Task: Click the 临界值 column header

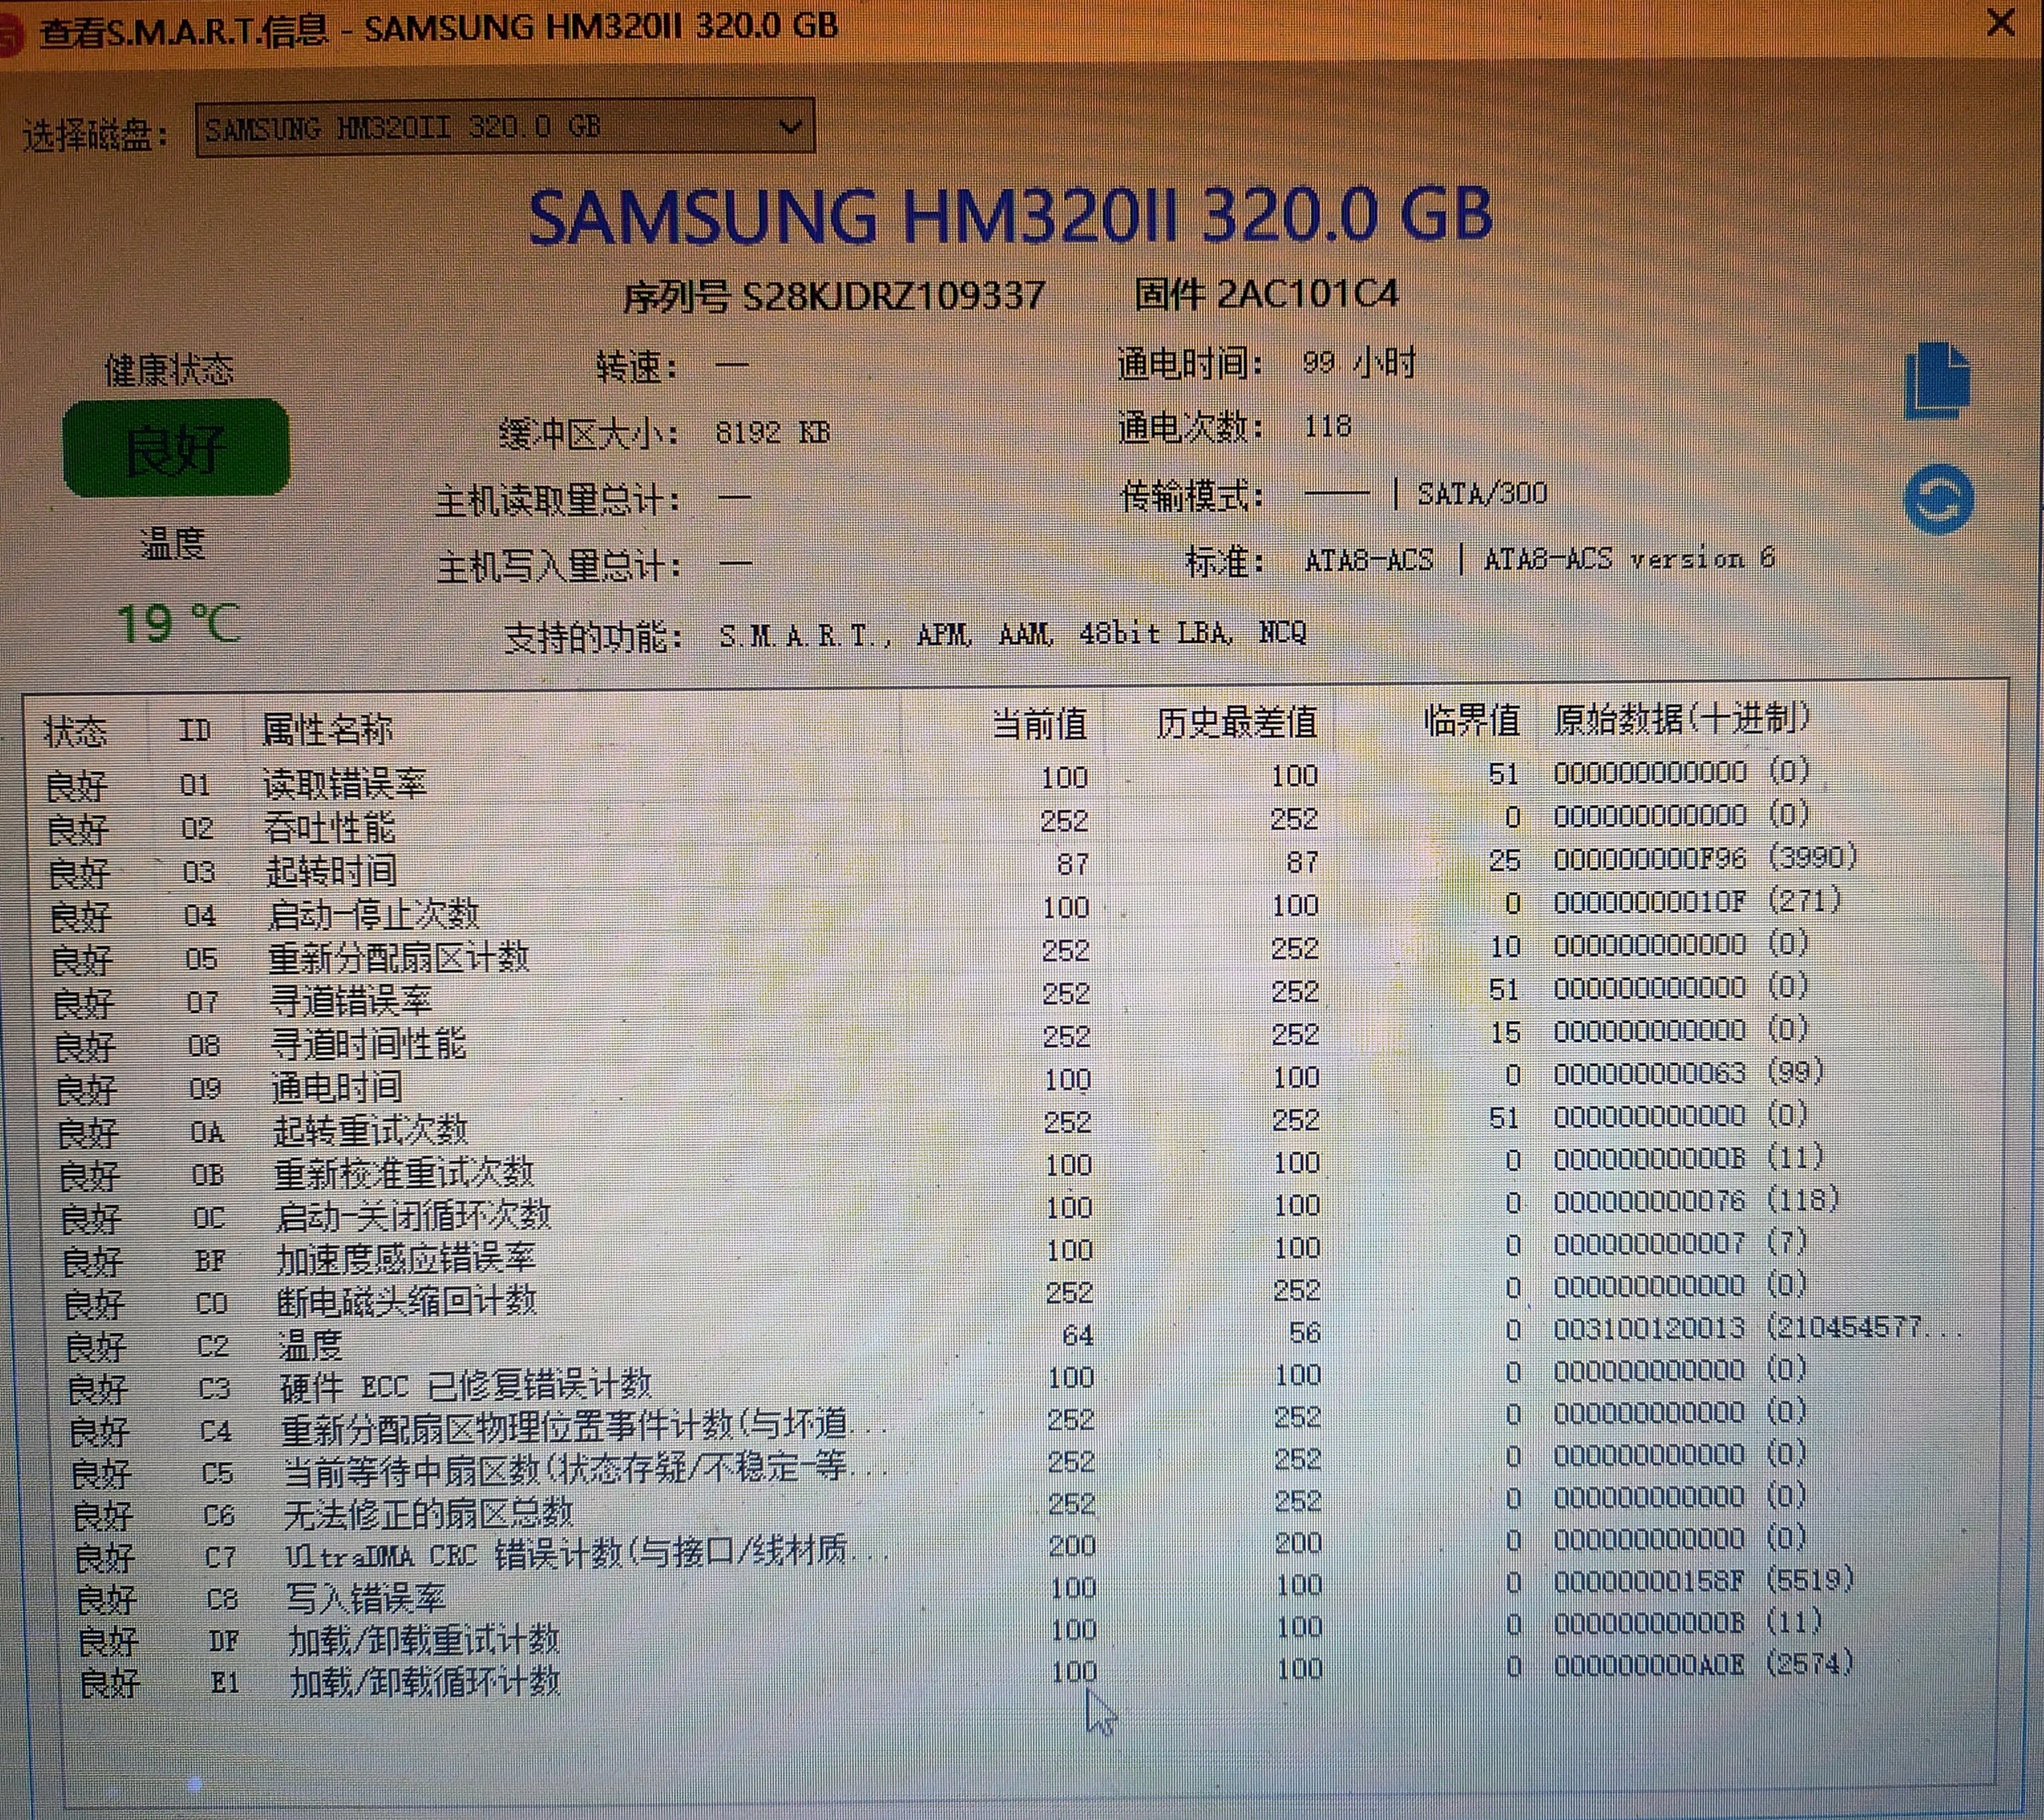Action: [1472, 720]
